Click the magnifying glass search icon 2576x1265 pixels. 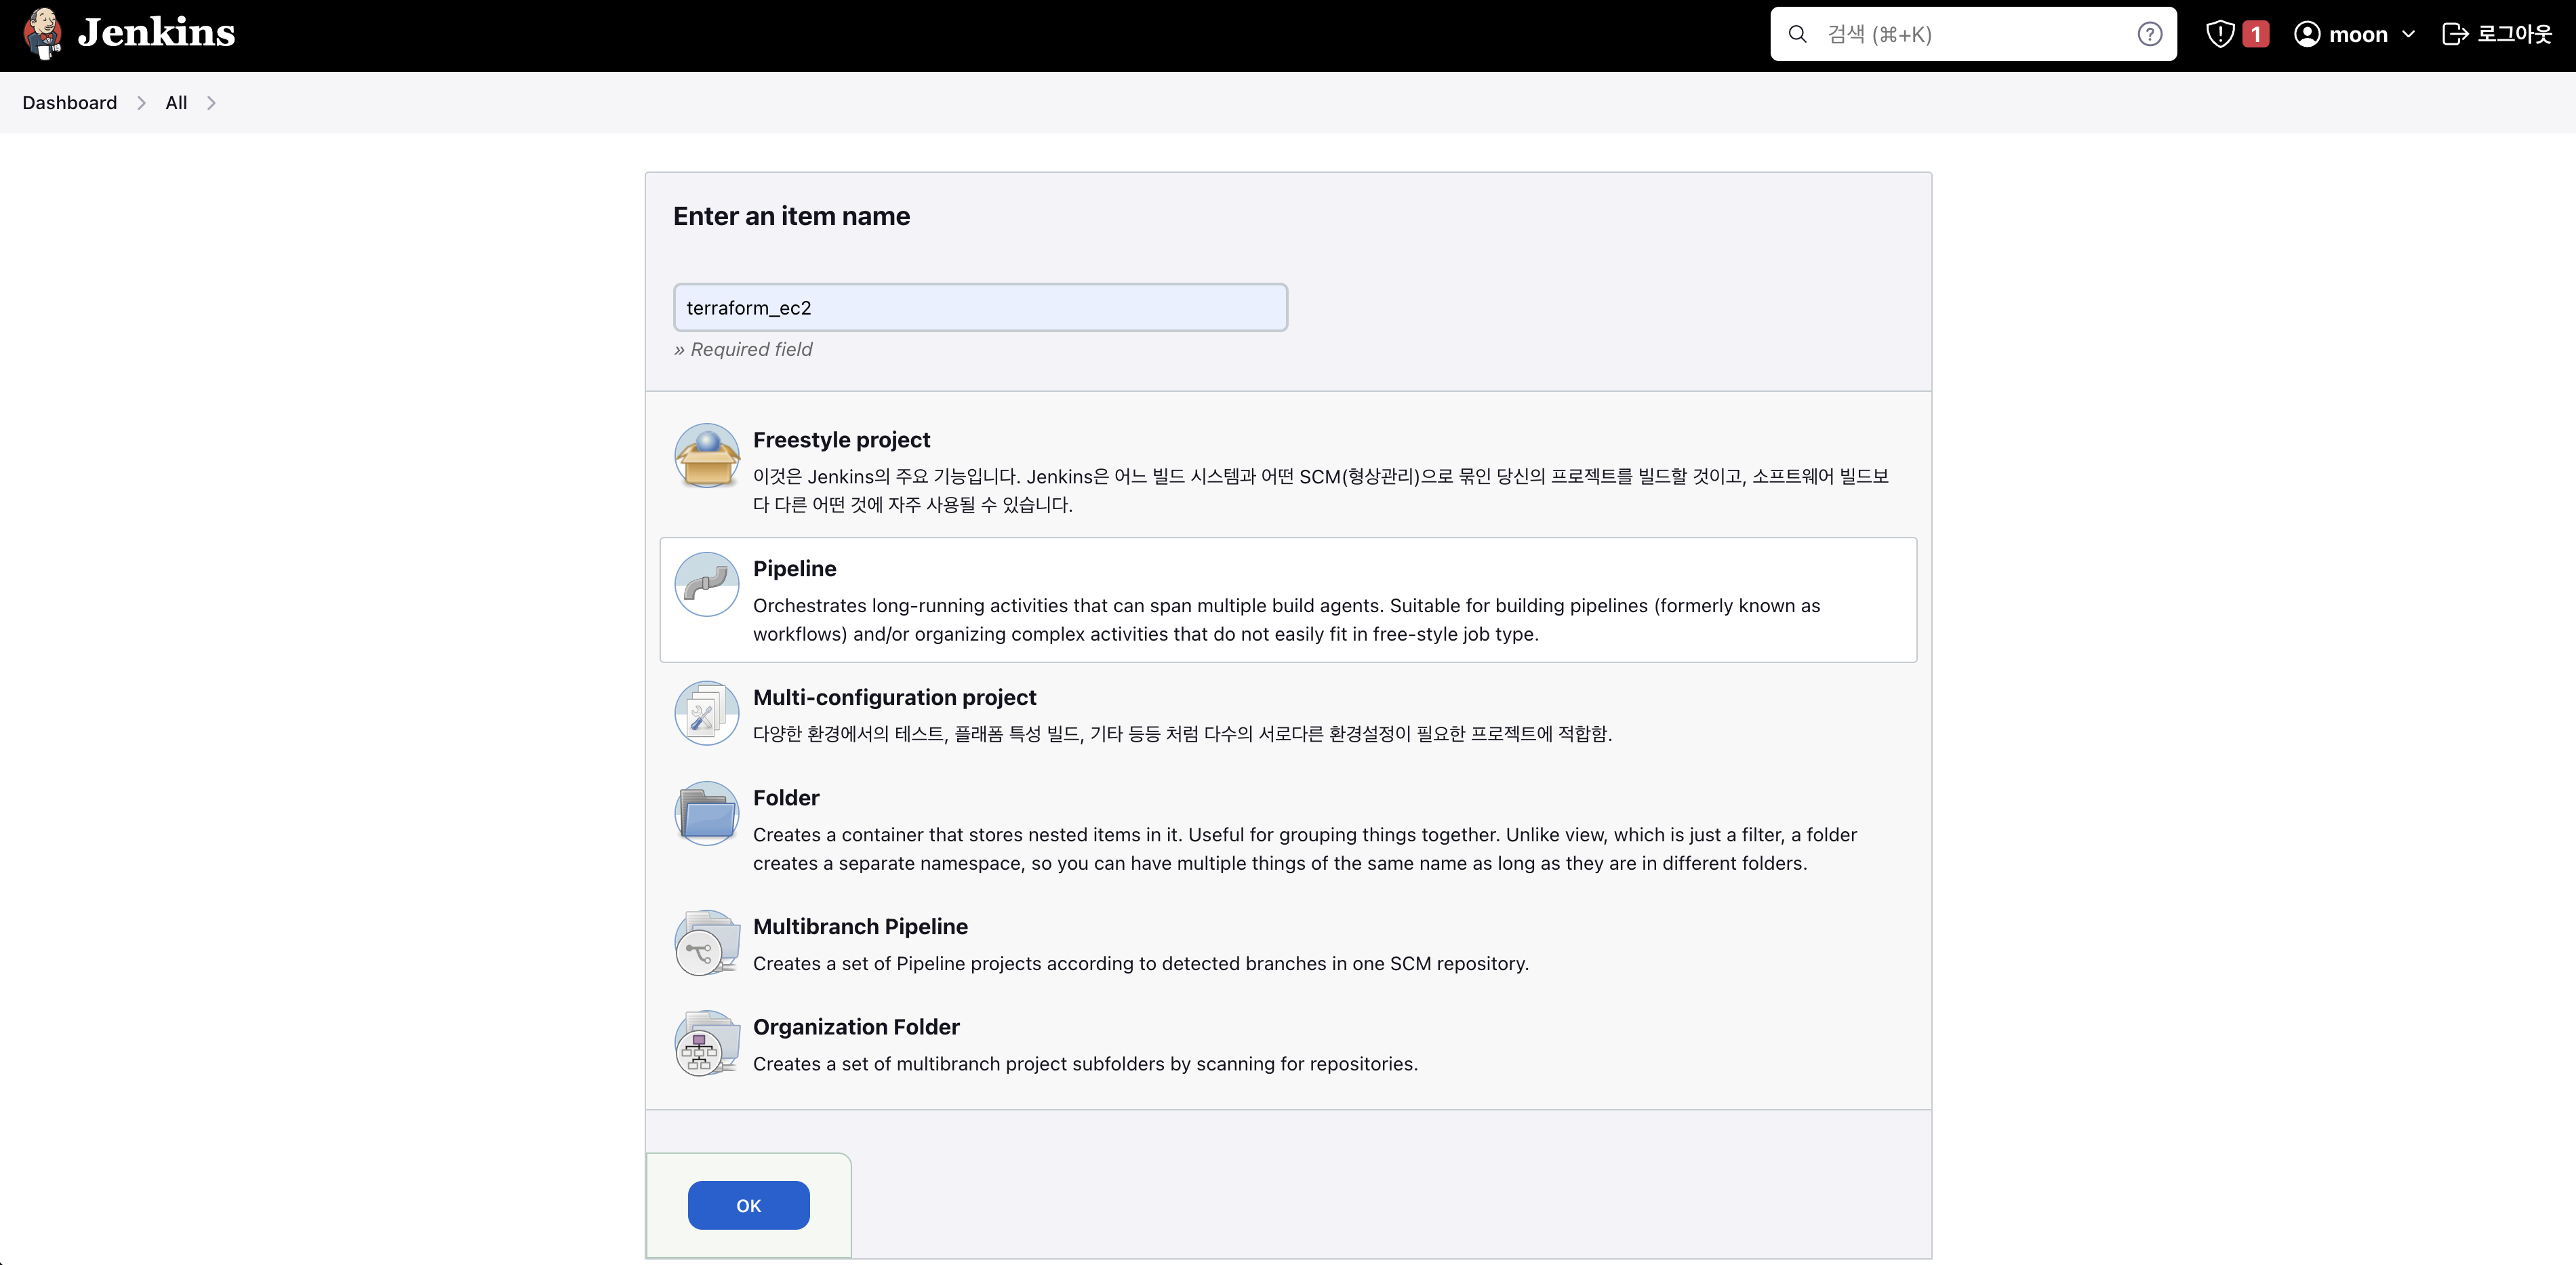tap(1797, 34)
